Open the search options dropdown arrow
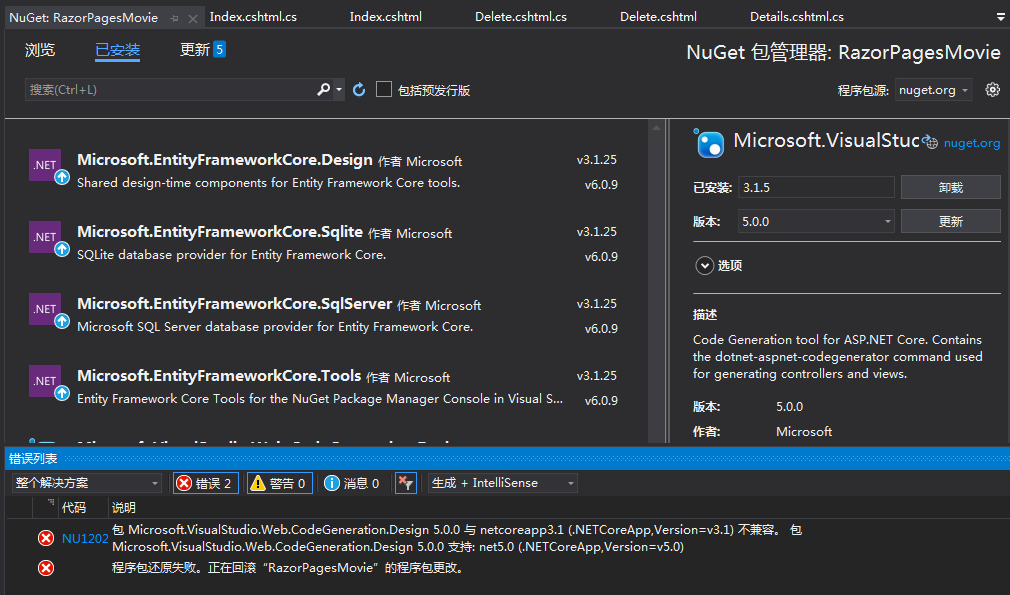 click(339, 90)
